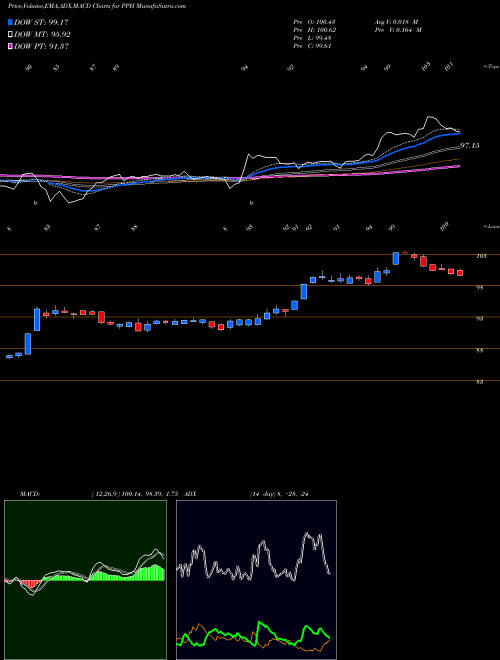Click the Pre O open value
The width and height of the screenshot is (500, 660).
coord(314,22)
